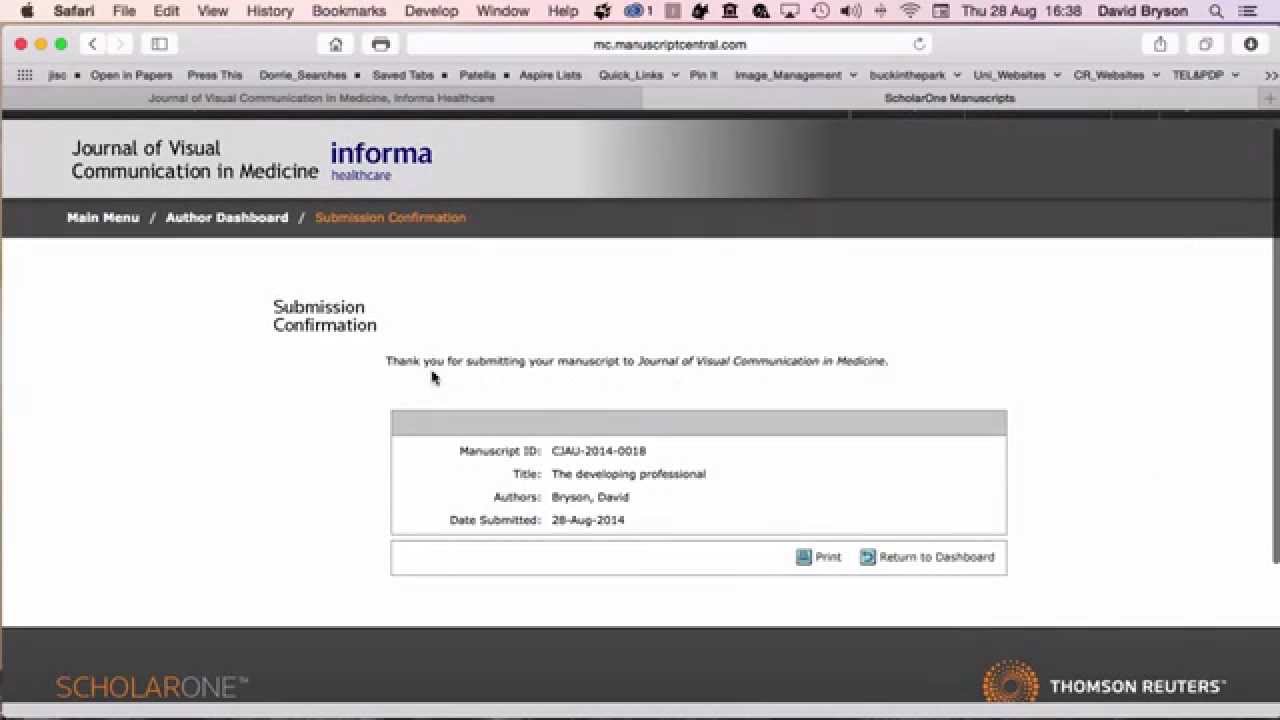This screenshot has height=720, width=1280.
Task: Open the Develop menu
Action: tap(431, 11)
